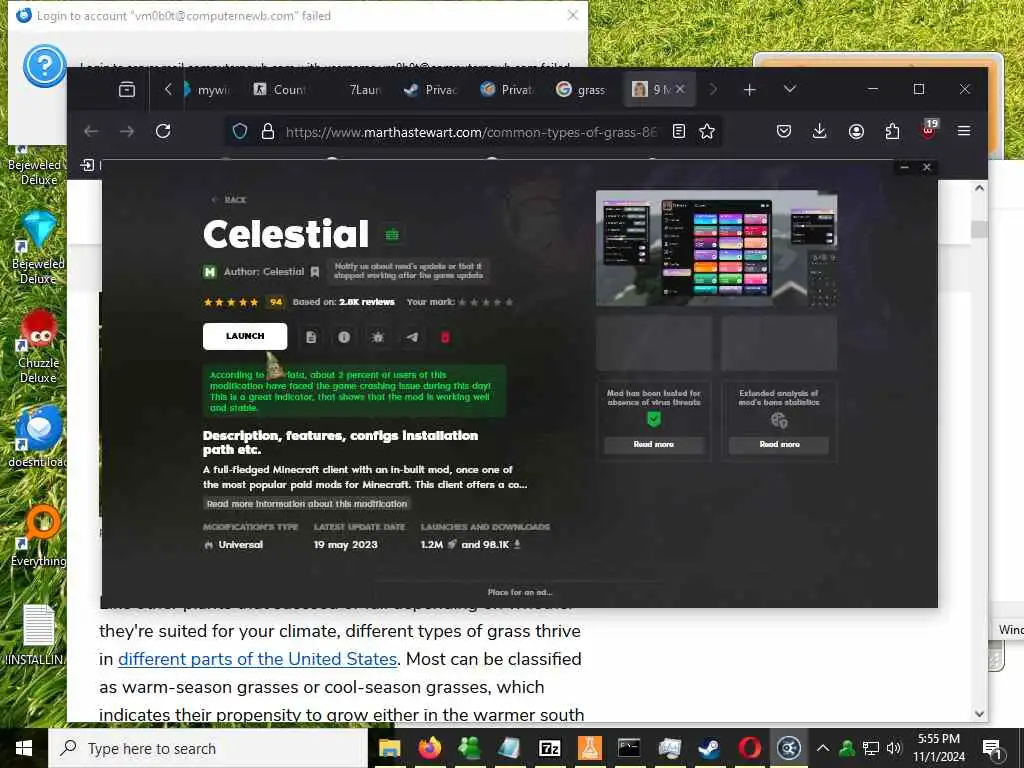The width and height of the screenshot is (1024, 768).
Task: Close the Login failed dialog
Action: [x=573, y=15]
